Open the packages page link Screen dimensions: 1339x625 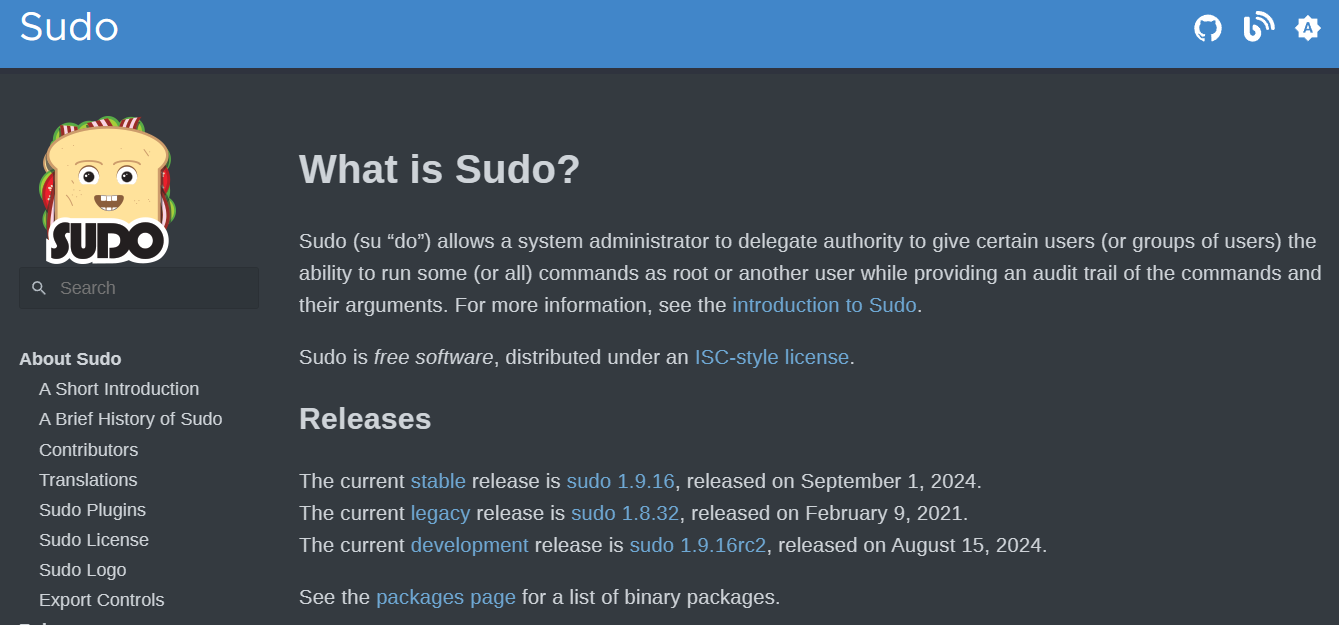(x=446, y=598)
